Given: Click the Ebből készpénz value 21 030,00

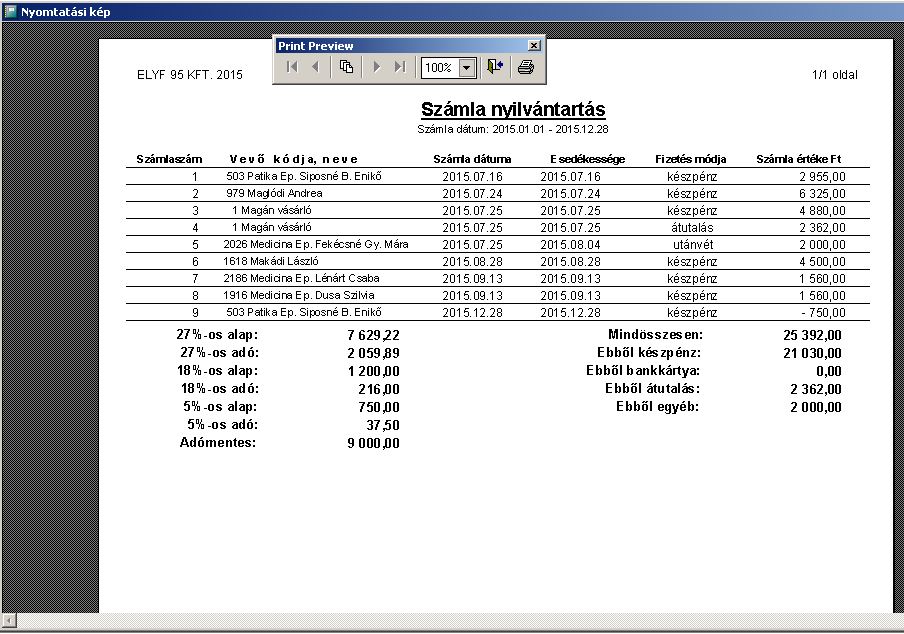Looking at the screenshot, I should (812, 353).
